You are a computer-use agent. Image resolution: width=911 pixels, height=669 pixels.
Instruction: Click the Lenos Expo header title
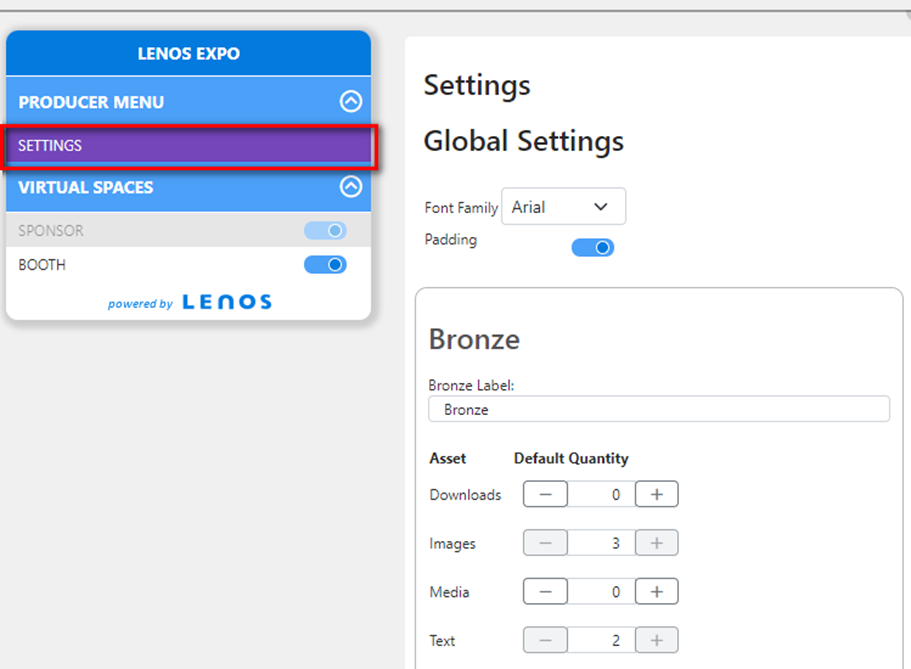pos(188,53)
